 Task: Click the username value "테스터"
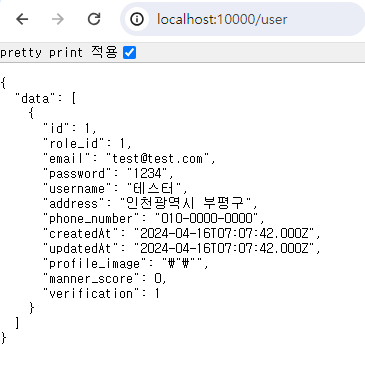(154, 189)
